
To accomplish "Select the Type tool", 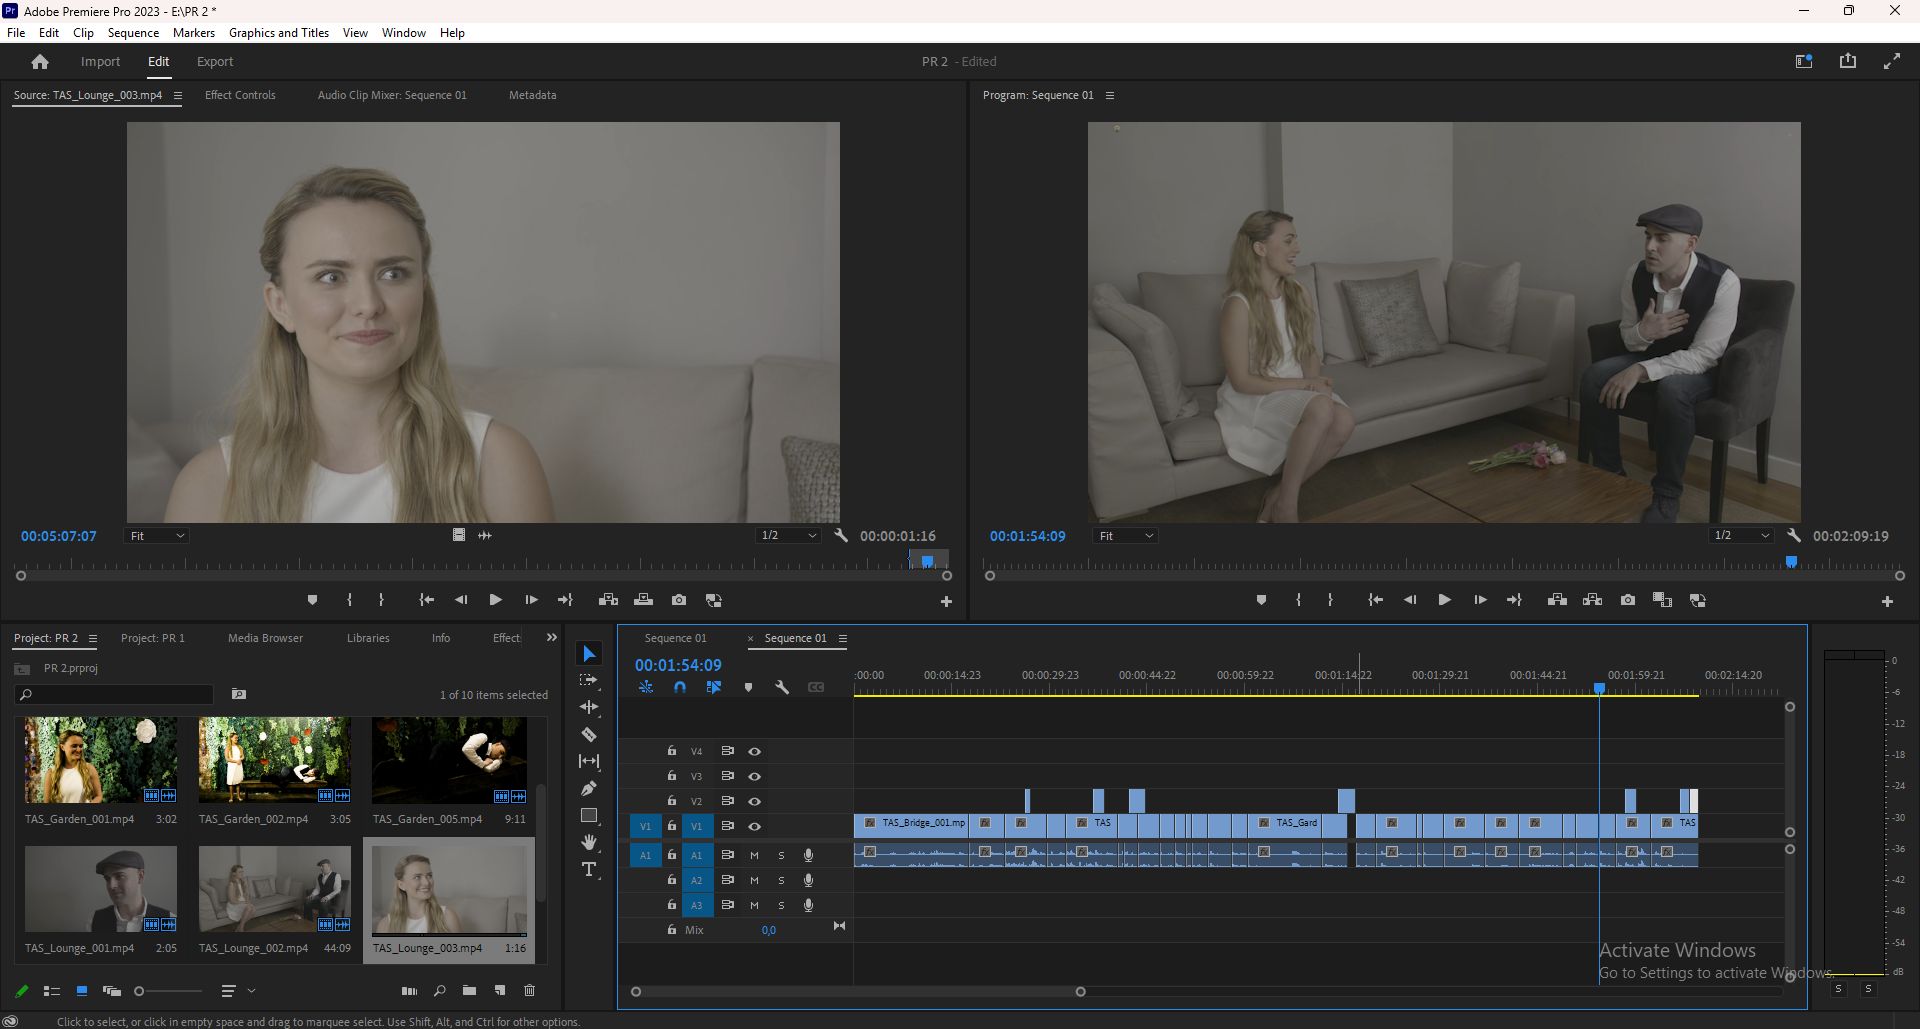I will [x=589, y=869].
